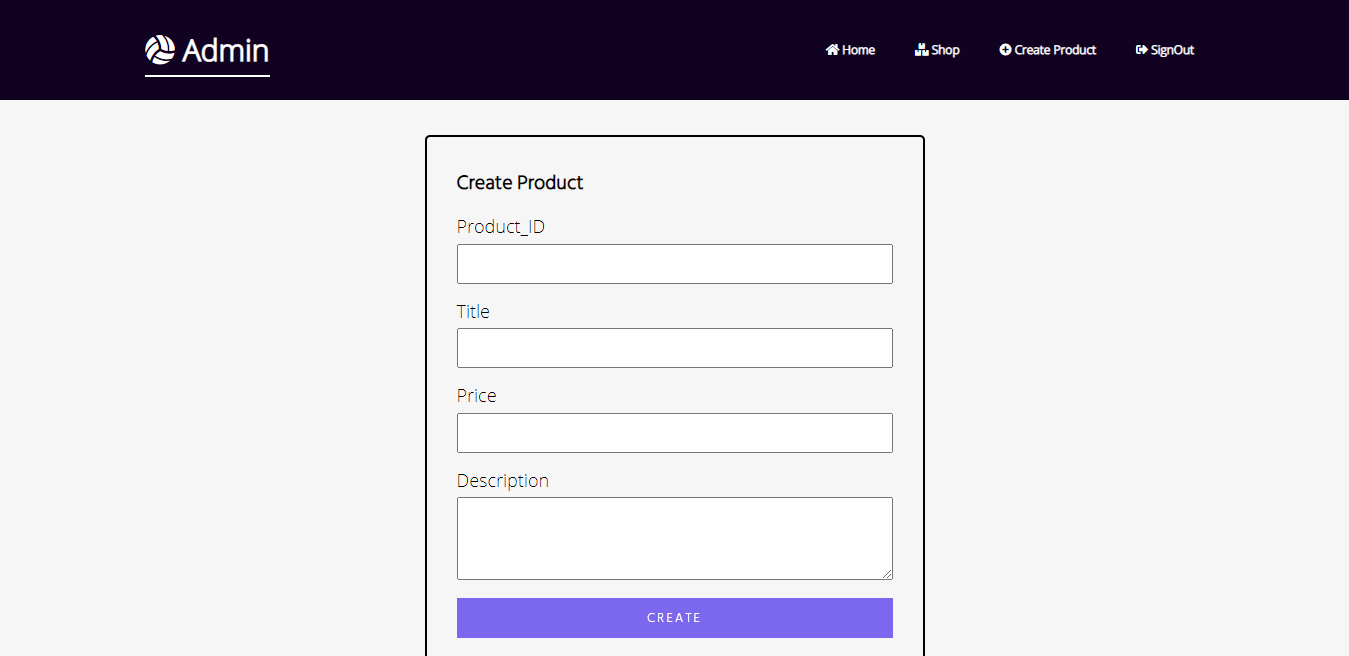
Task: Click the volleyball Admin logo icon
Action: 160,48
